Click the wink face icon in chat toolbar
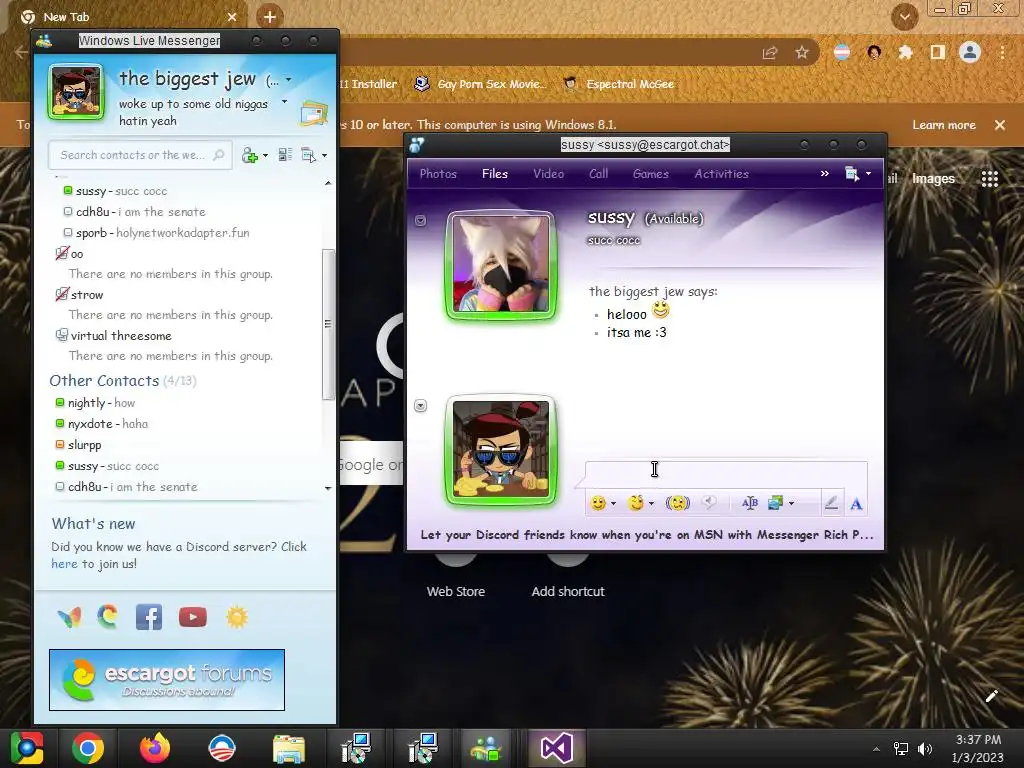This screenshot has width=1024, height=768. click(x=635, y=503)
